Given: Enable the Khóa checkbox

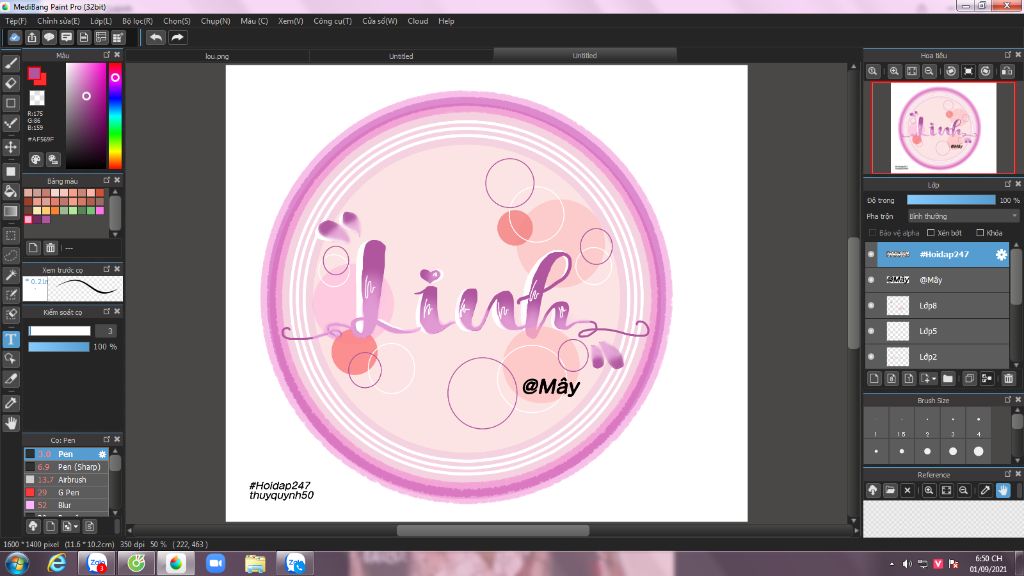Looking at the screenshot, I should (x=980, y=232).
